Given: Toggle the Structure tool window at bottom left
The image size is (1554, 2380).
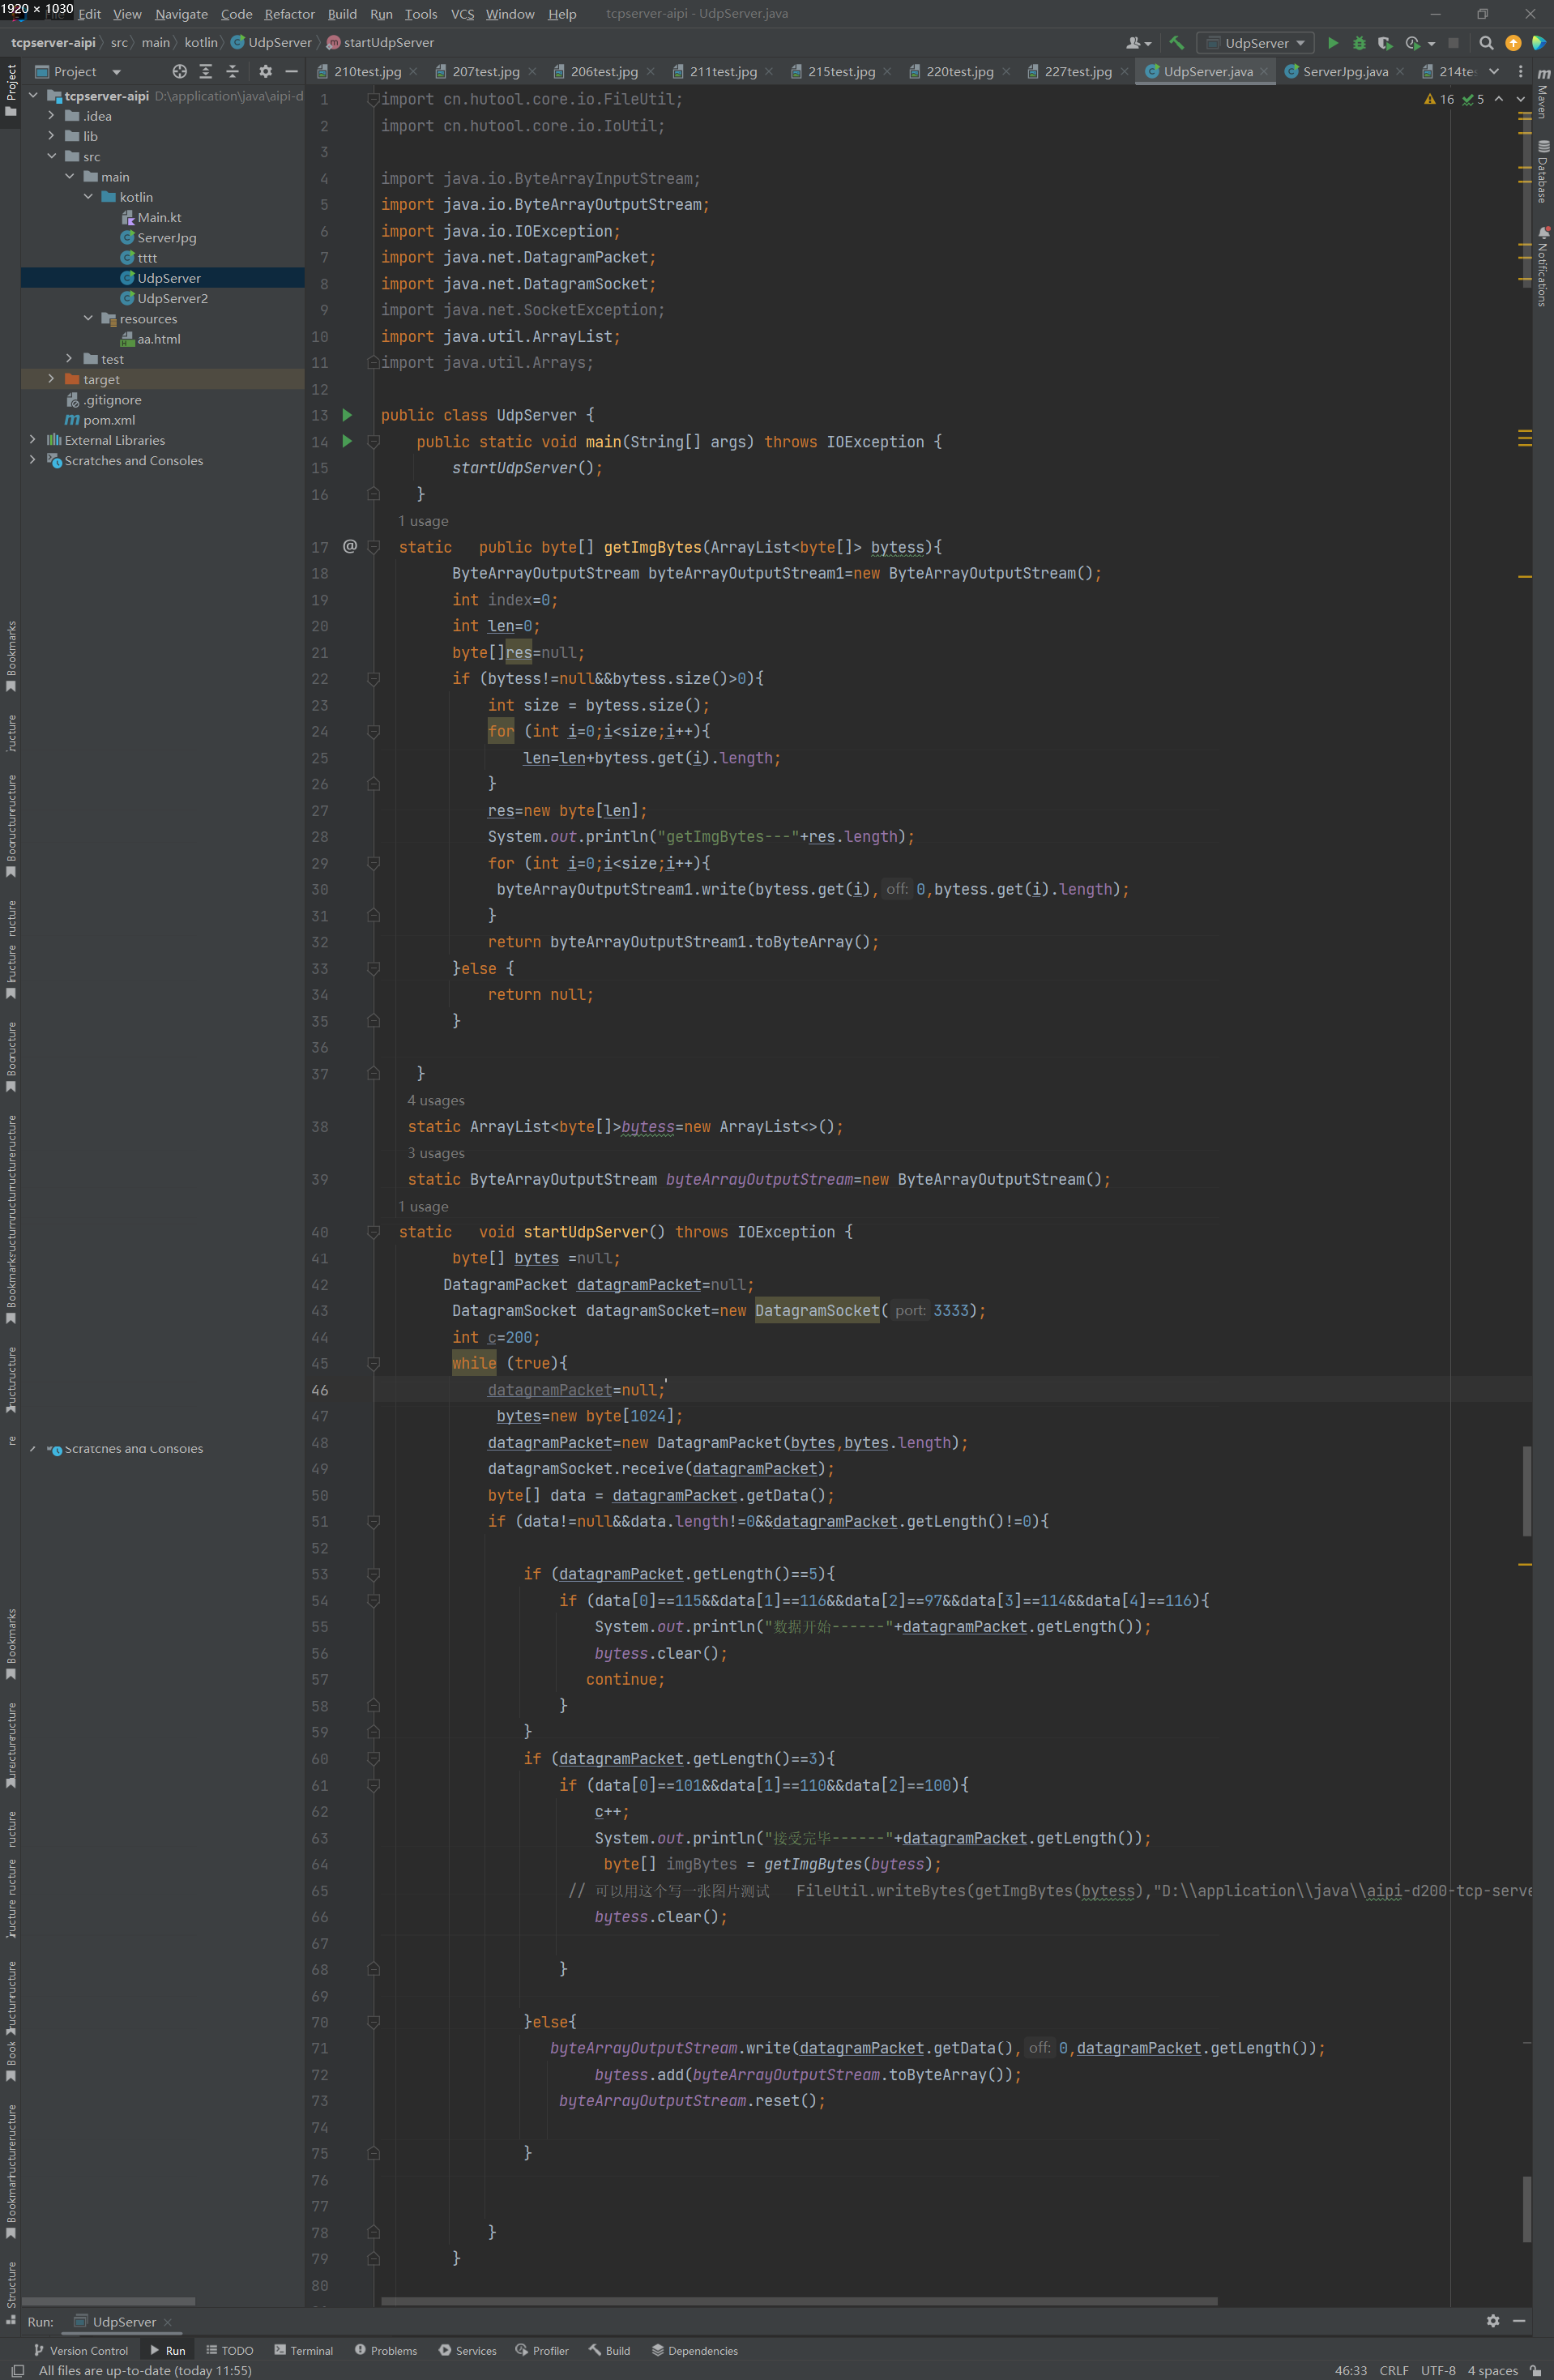Looking at the screenshot, I should coord(11,2293).
